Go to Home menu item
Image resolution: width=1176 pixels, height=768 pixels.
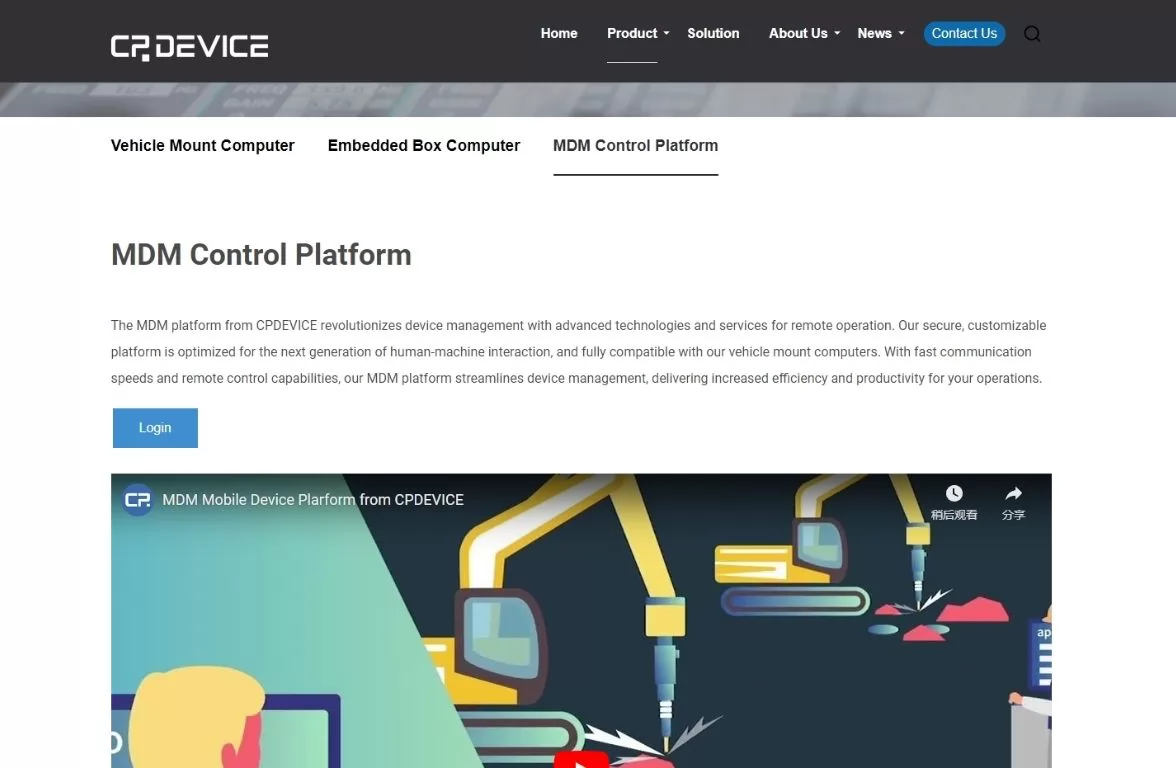[x=559, y=33]
